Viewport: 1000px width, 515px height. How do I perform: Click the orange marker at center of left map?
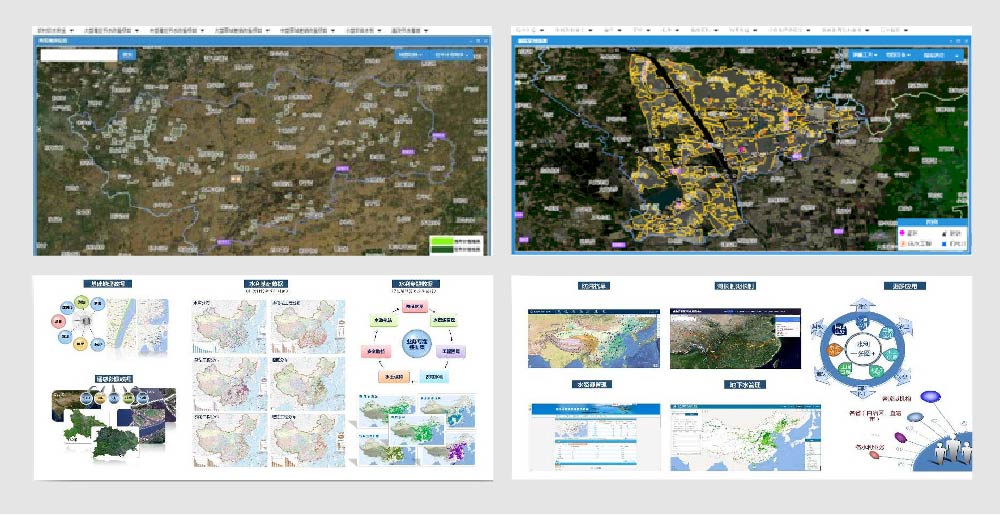point(236,177)
